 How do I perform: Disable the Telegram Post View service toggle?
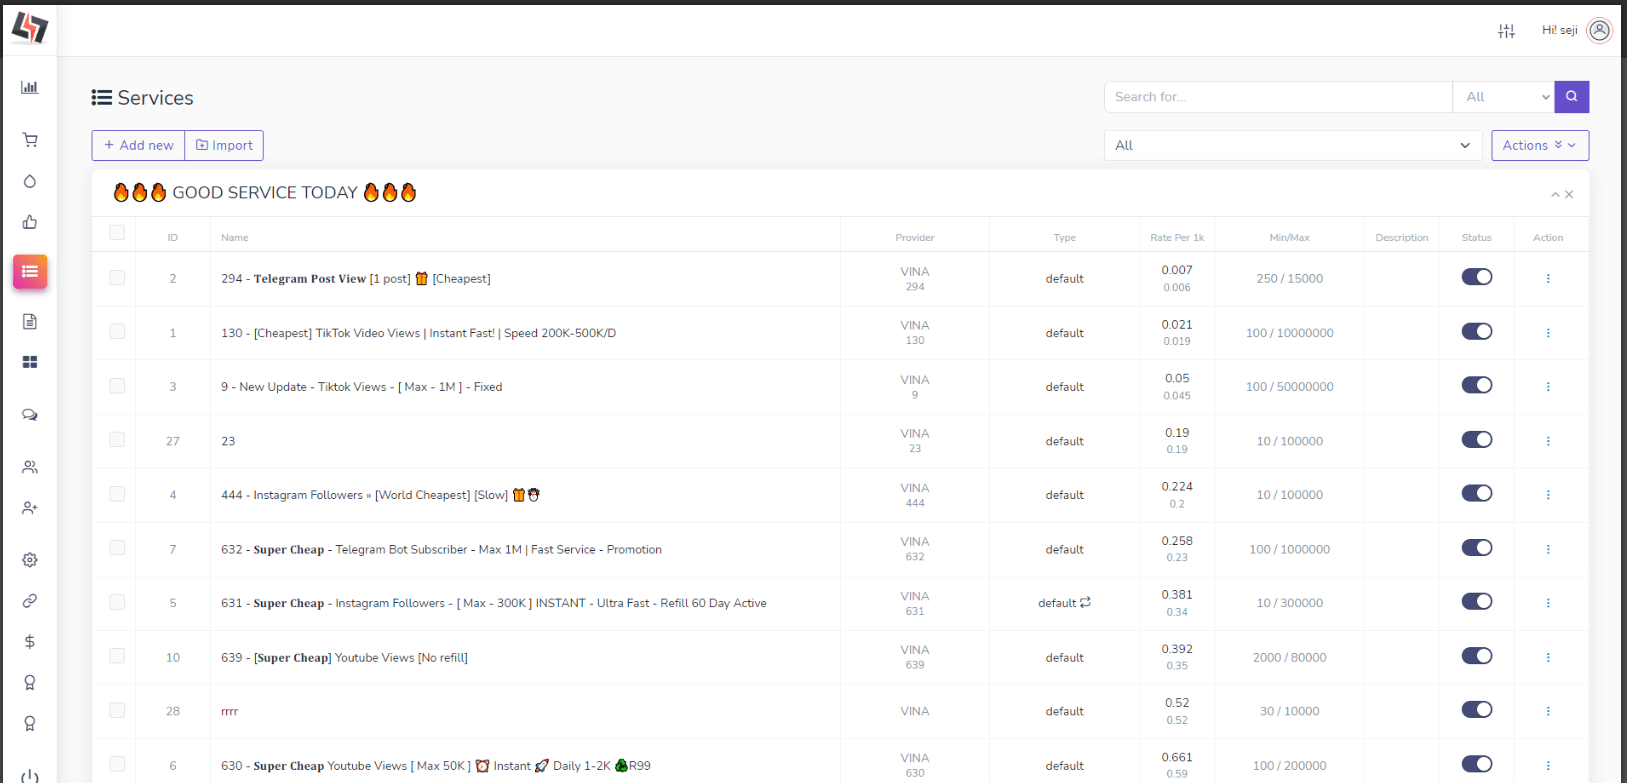tap(1476, 277)
